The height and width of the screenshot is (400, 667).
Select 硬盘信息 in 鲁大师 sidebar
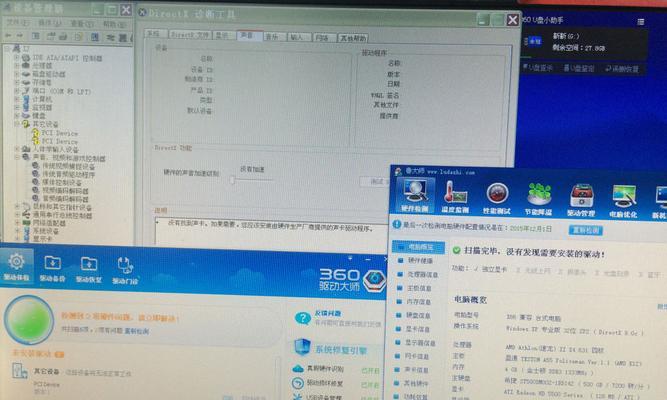point(418,316)
